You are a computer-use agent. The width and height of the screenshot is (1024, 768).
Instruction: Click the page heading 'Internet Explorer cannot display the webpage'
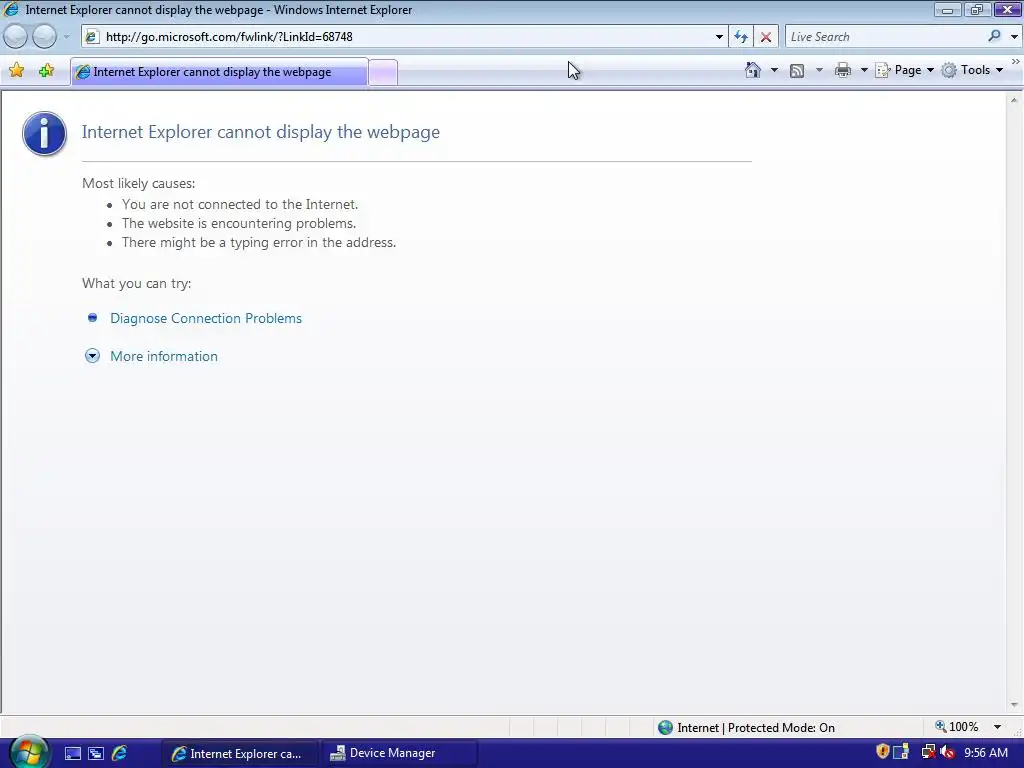point(261,132)
